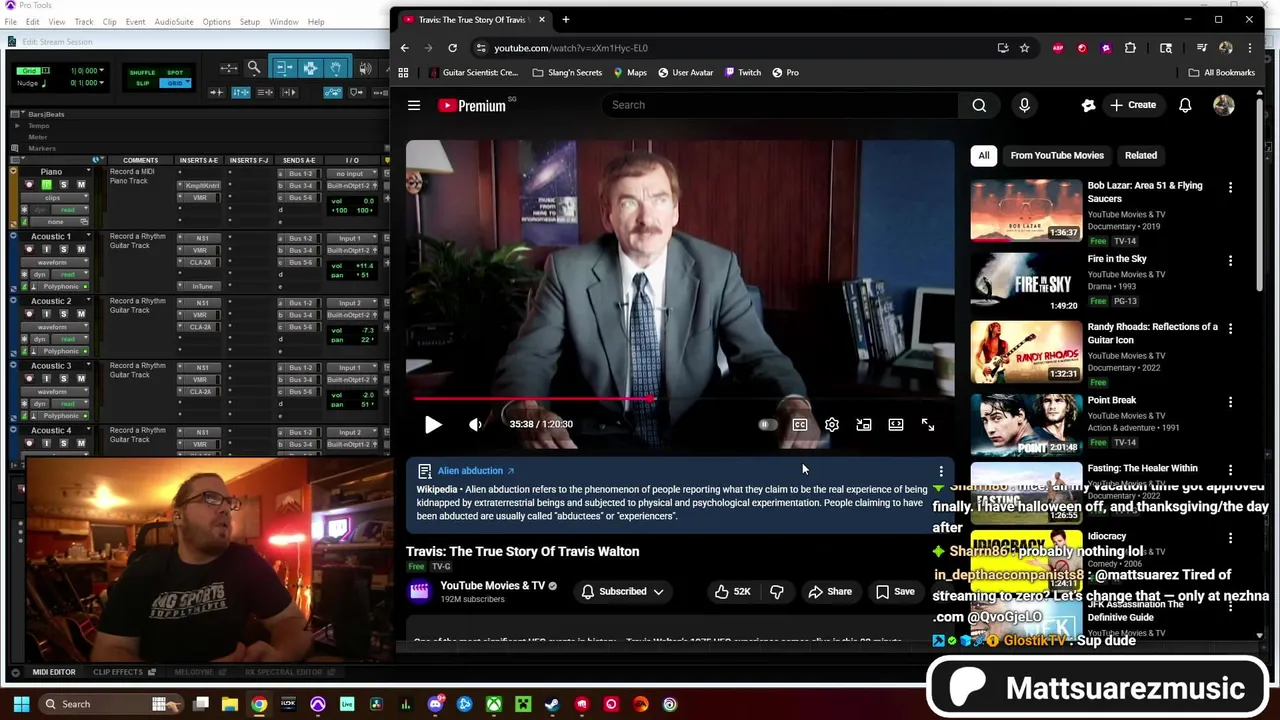Open the Windows Start menu
The width and height of the screenshot is (1280, 720).
click(x=21, y=704)
